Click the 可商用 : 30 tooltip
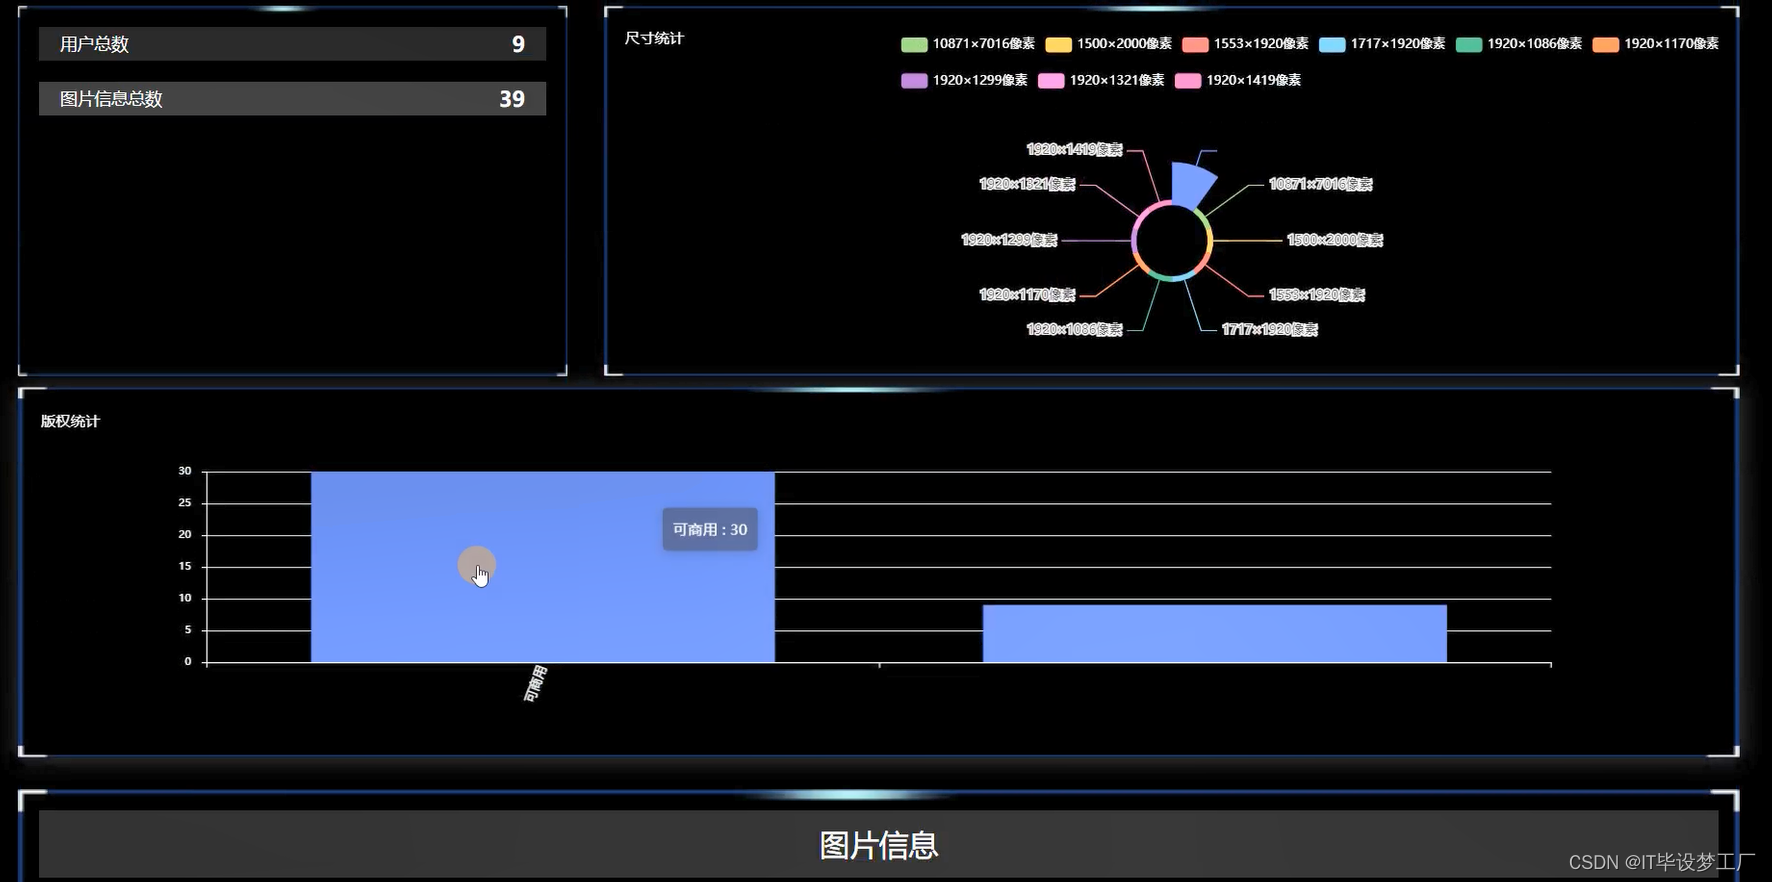1772x882 pixels. point(710,530)
